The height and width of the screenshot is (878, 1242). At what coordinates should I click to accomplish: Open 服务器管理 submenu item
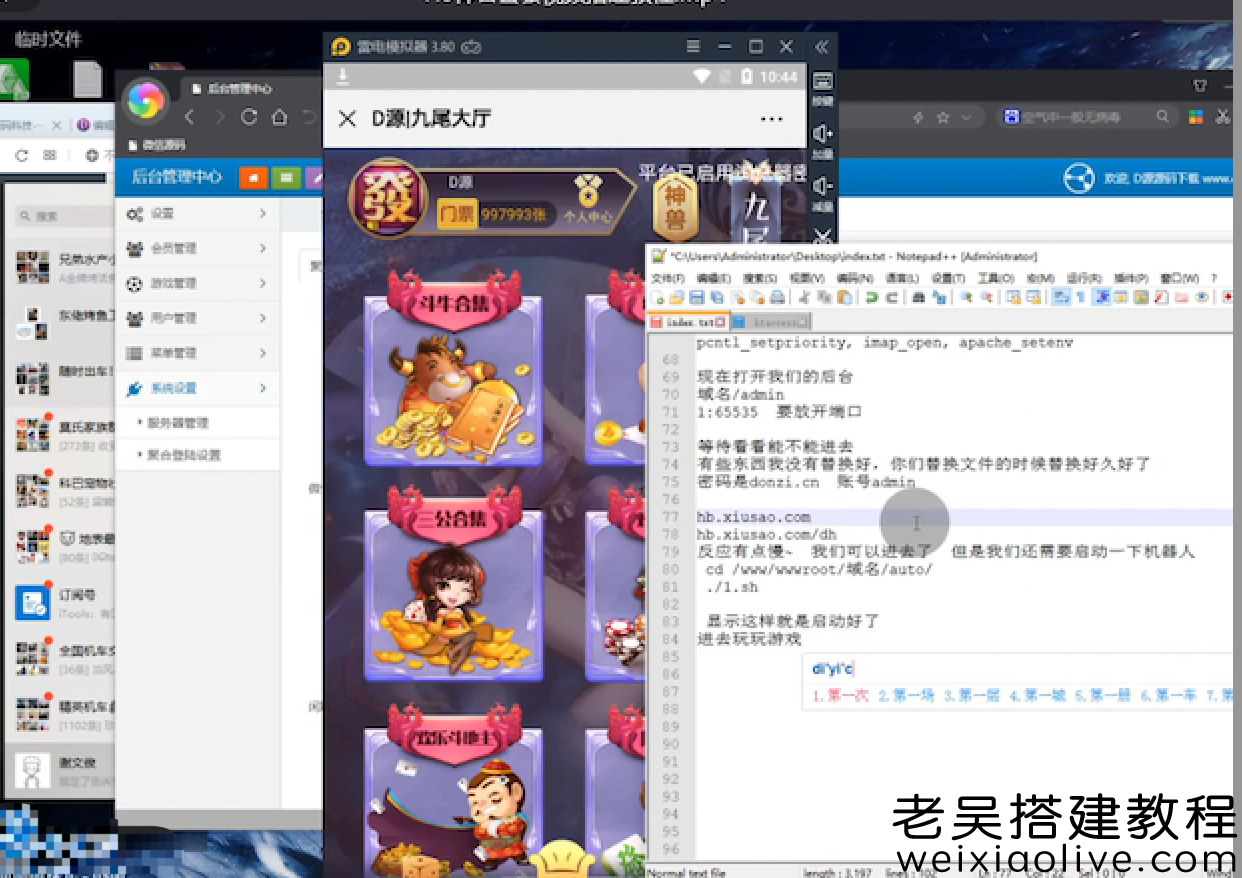pyautogui.click(x=178, y=423)
